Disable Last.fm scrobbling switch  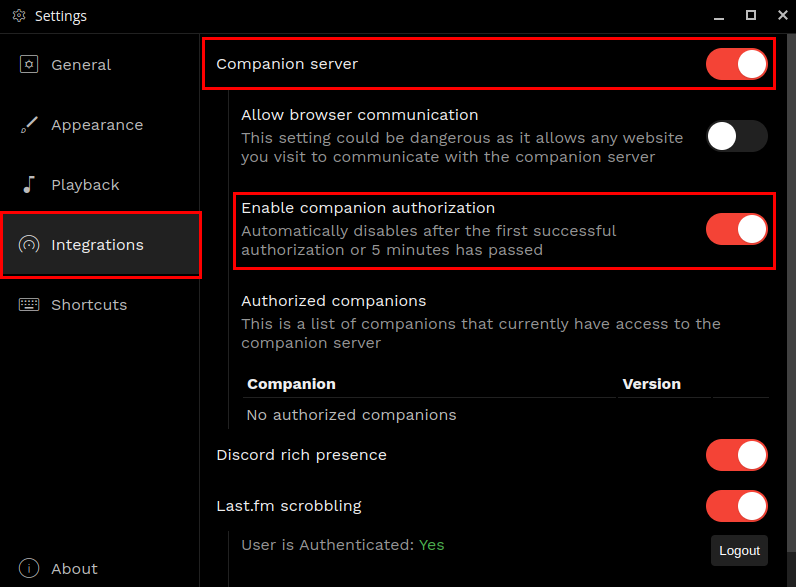pos(736,506)
